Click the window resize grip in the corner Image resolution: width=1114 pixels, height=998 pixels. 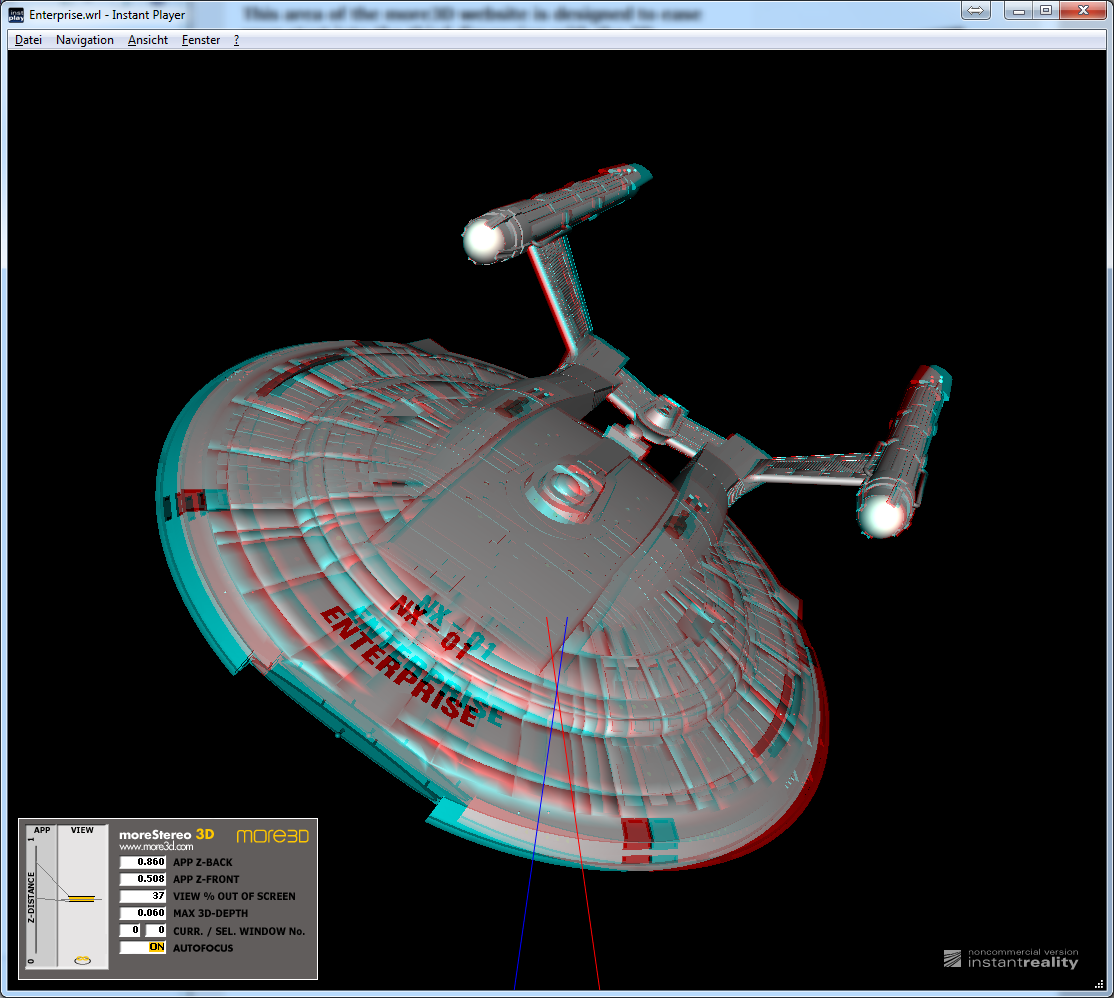[x=1099, y=983]
